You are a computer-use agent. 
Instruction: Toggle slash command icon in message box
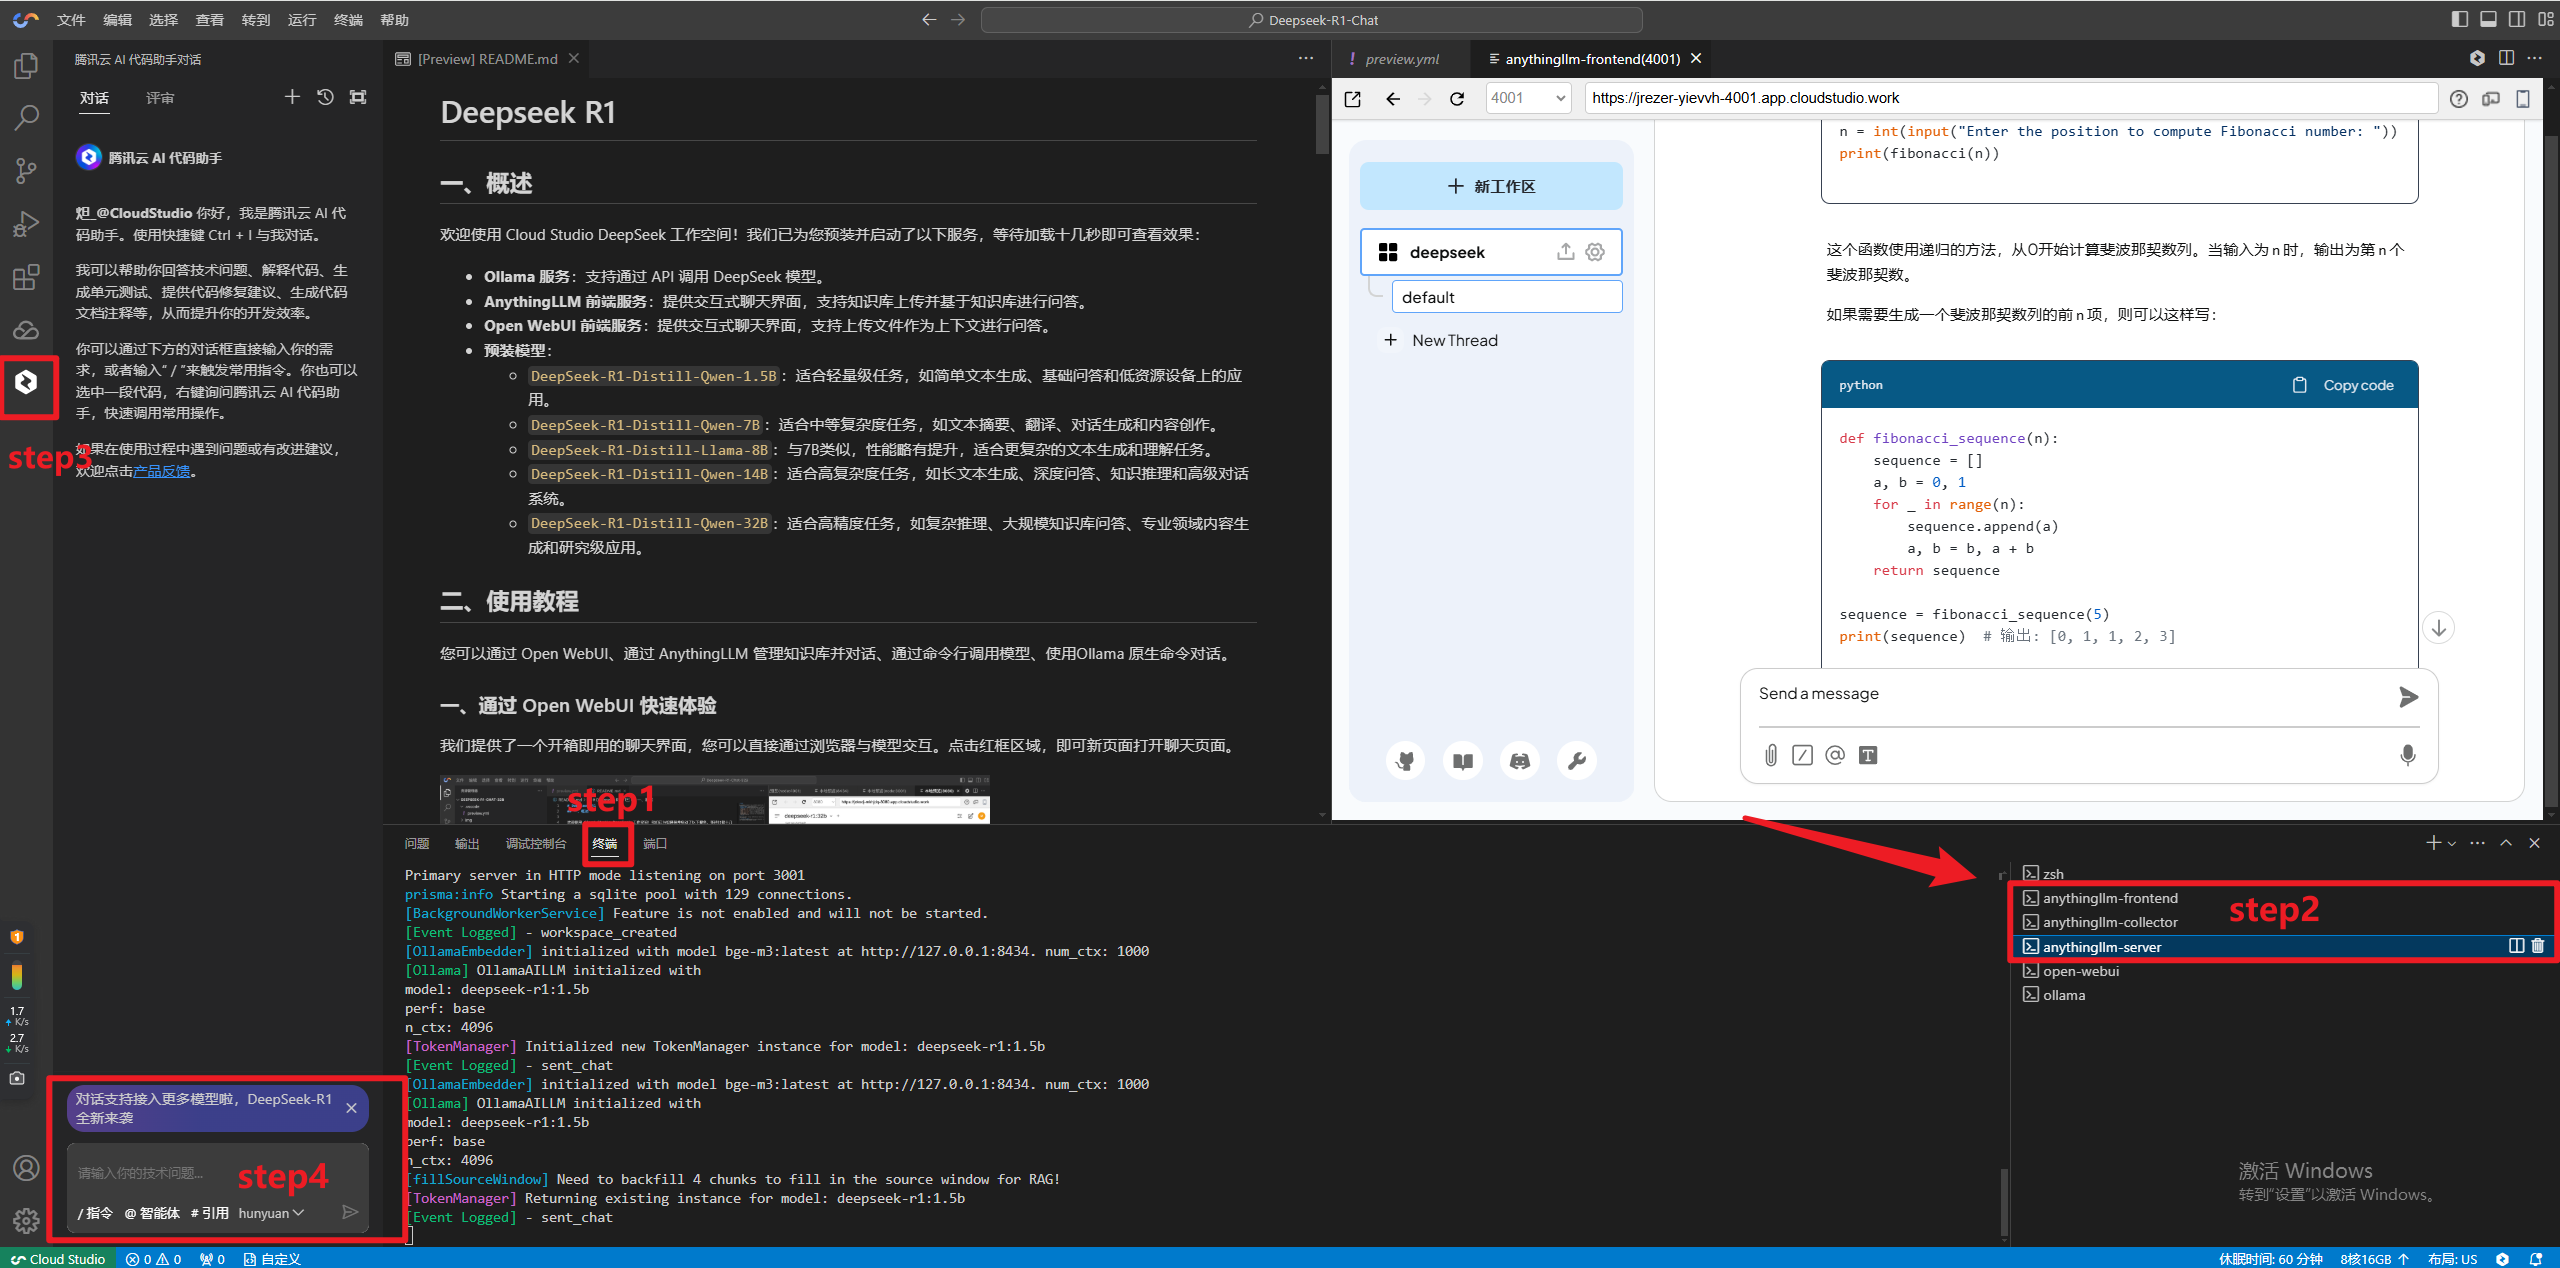1802,755
